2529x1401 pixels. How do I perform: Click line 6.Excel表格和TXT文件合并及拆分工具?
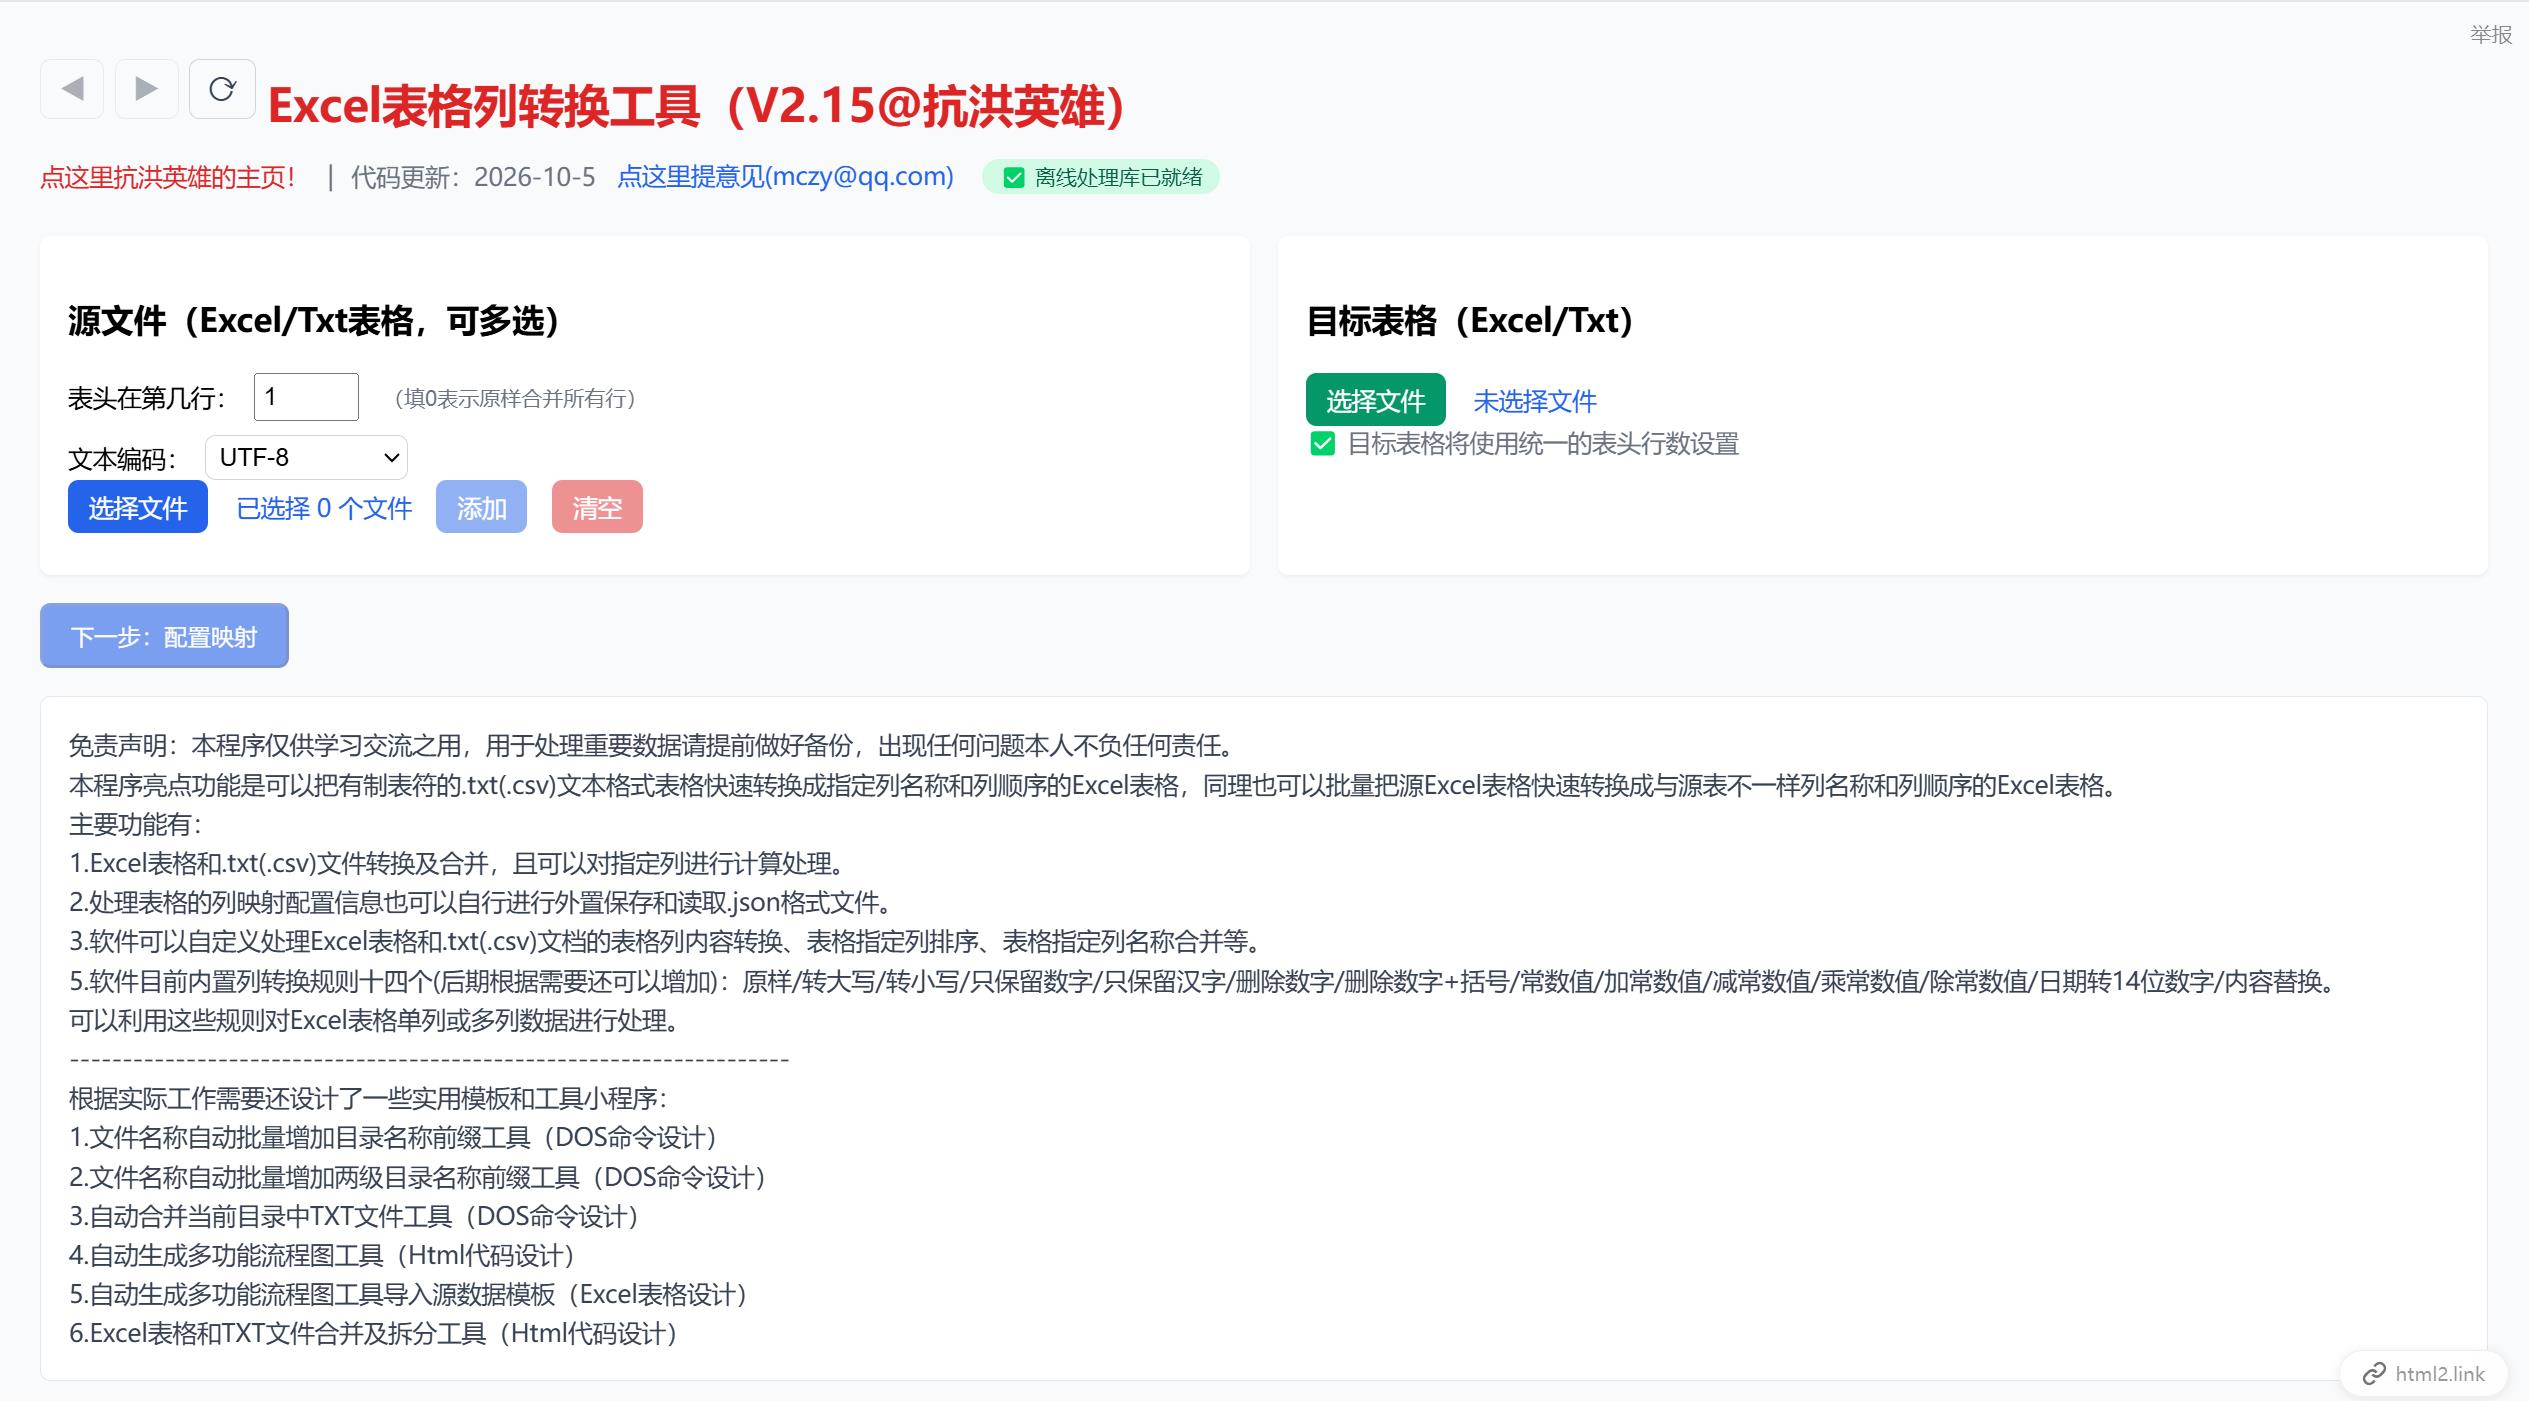374,1333
